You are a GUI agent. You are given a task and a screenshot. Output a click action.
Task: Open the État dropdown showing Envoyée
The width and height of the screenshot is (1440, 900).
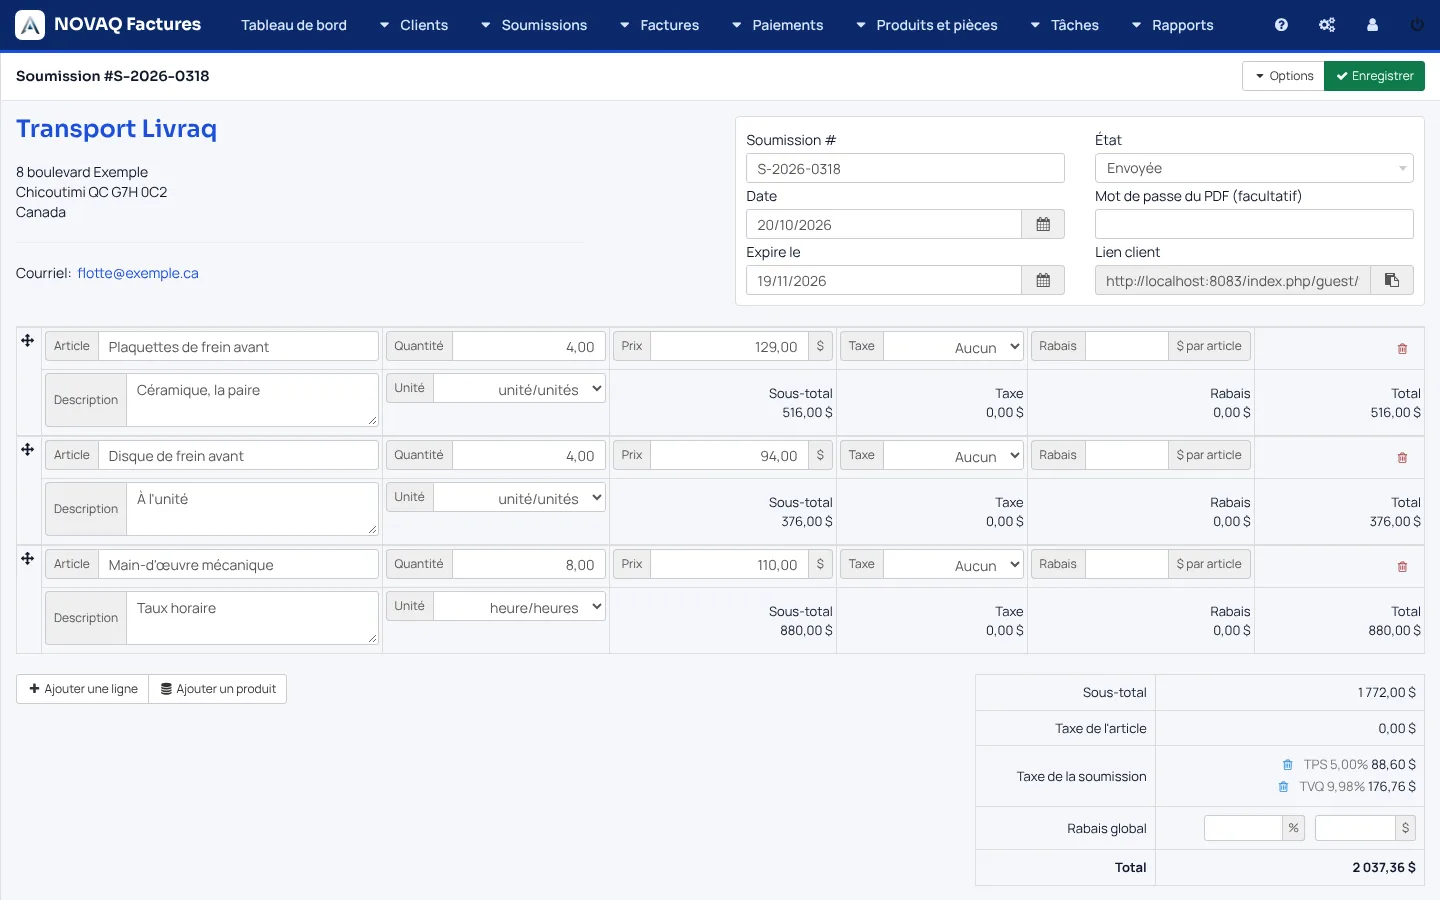[1254, 168]
